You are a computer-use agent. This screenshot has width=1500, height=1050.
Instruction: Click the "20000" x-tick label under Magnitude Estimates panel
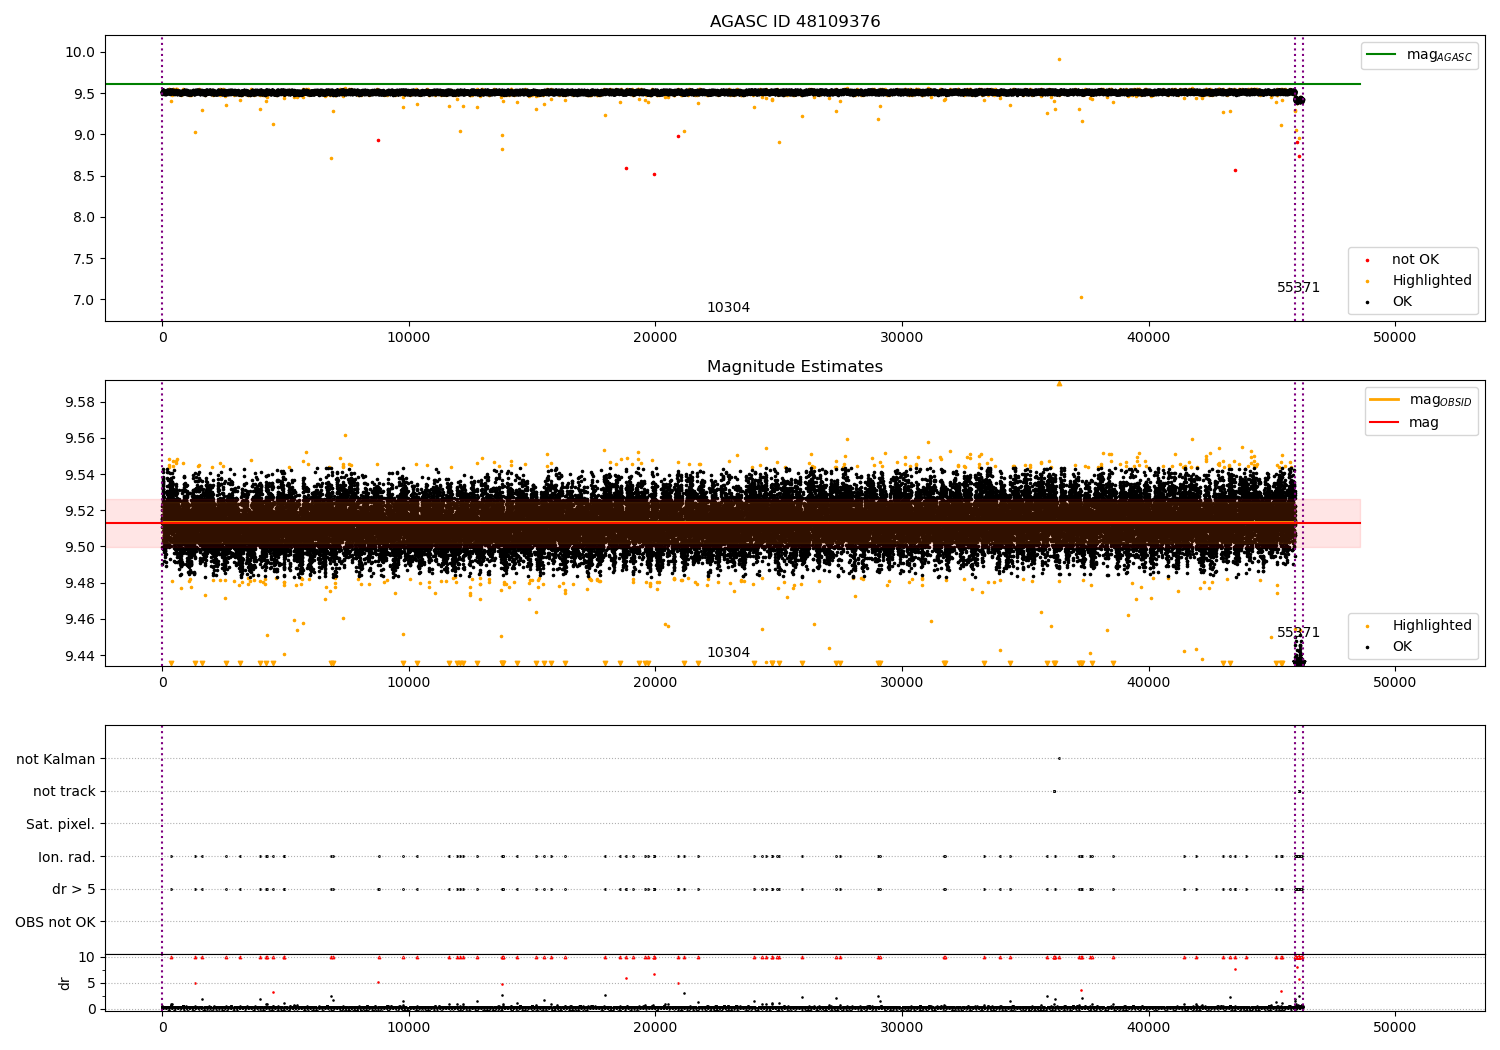[x=655, y=683]
